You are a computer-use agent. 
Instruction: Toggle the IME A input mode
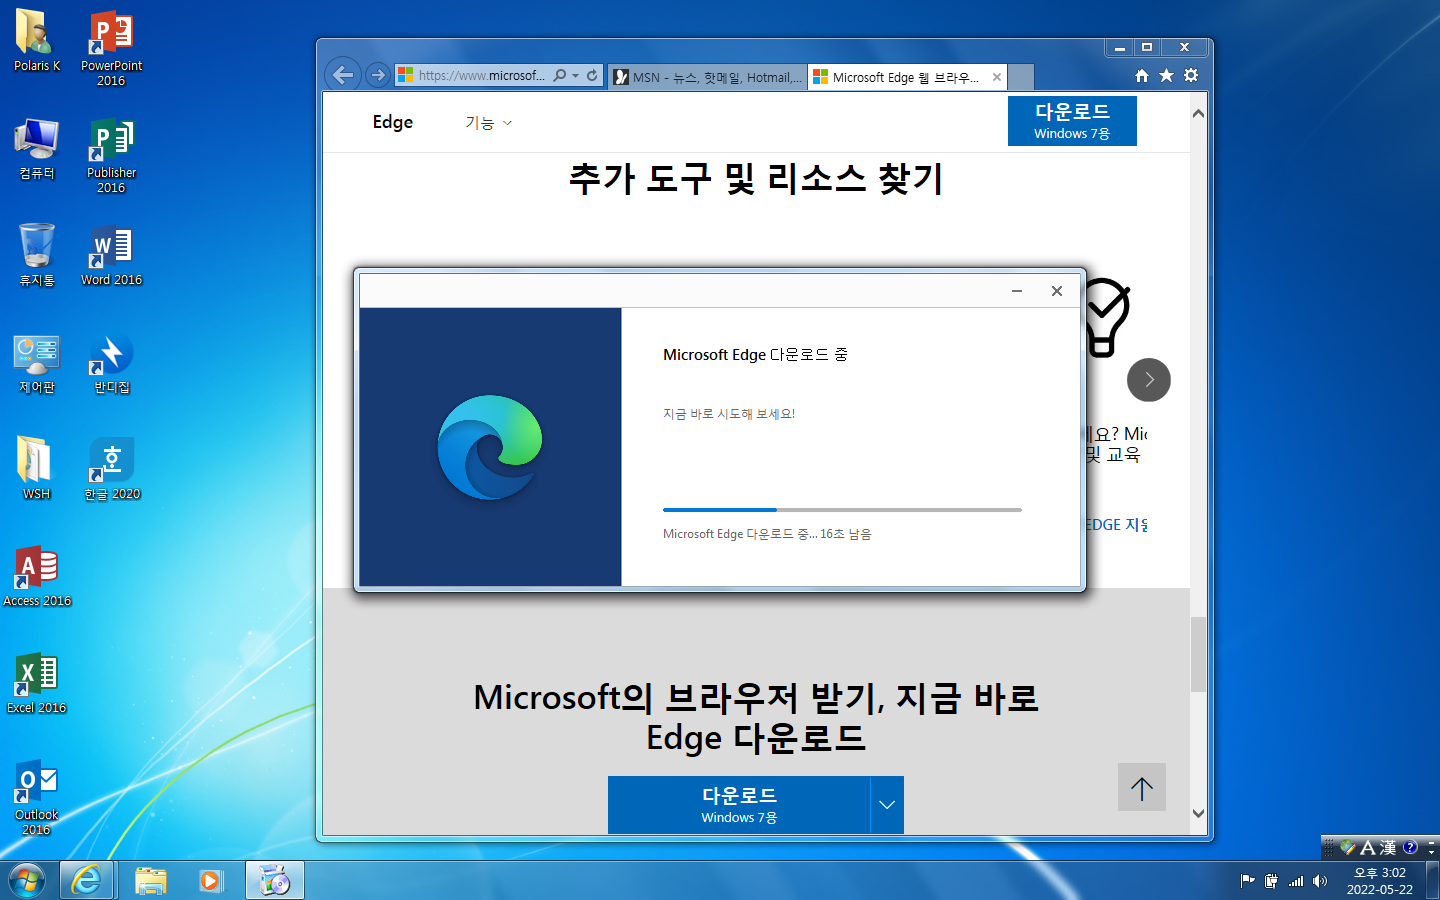[1368, 847]
